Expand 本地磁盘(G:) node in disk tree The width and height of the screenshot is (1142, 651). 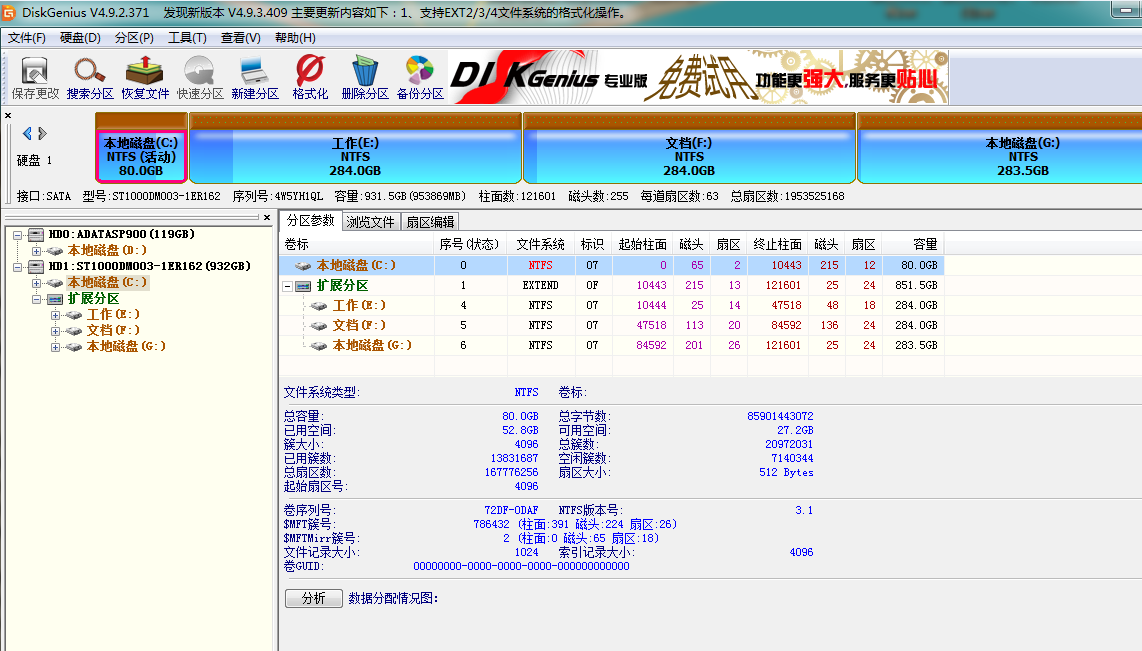56,347
